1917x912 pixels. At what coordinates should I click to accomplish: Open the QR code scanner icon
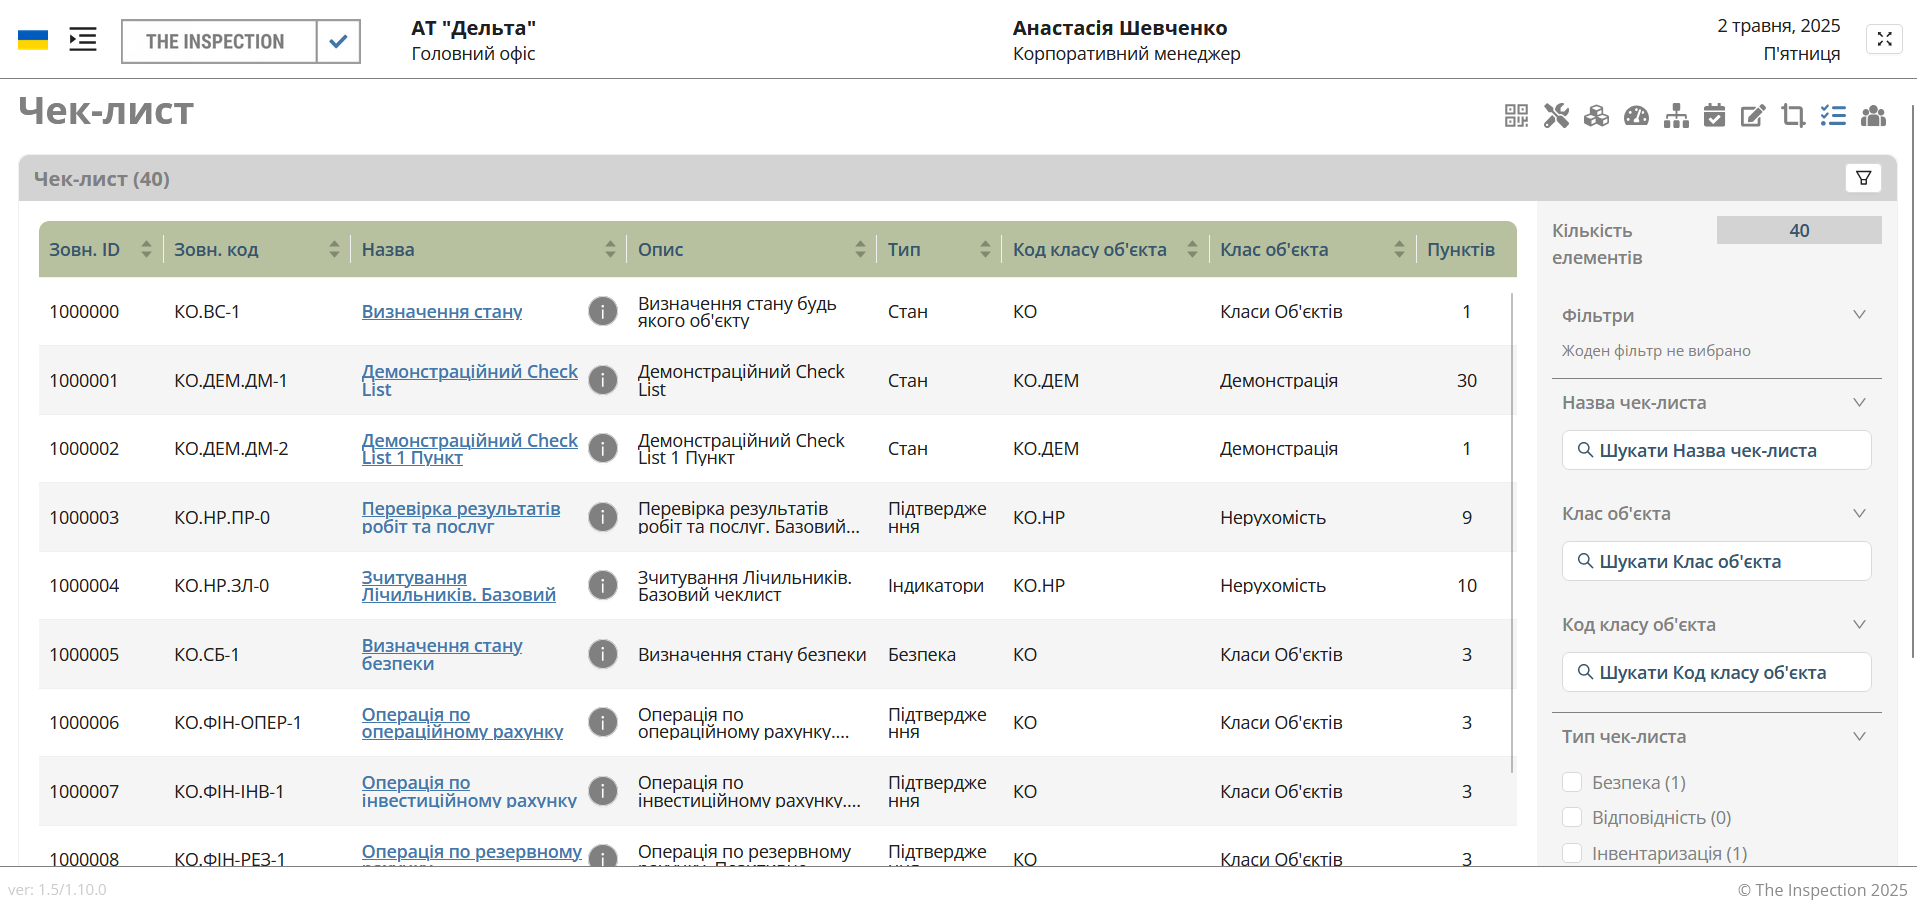[x=1516, y=116]
